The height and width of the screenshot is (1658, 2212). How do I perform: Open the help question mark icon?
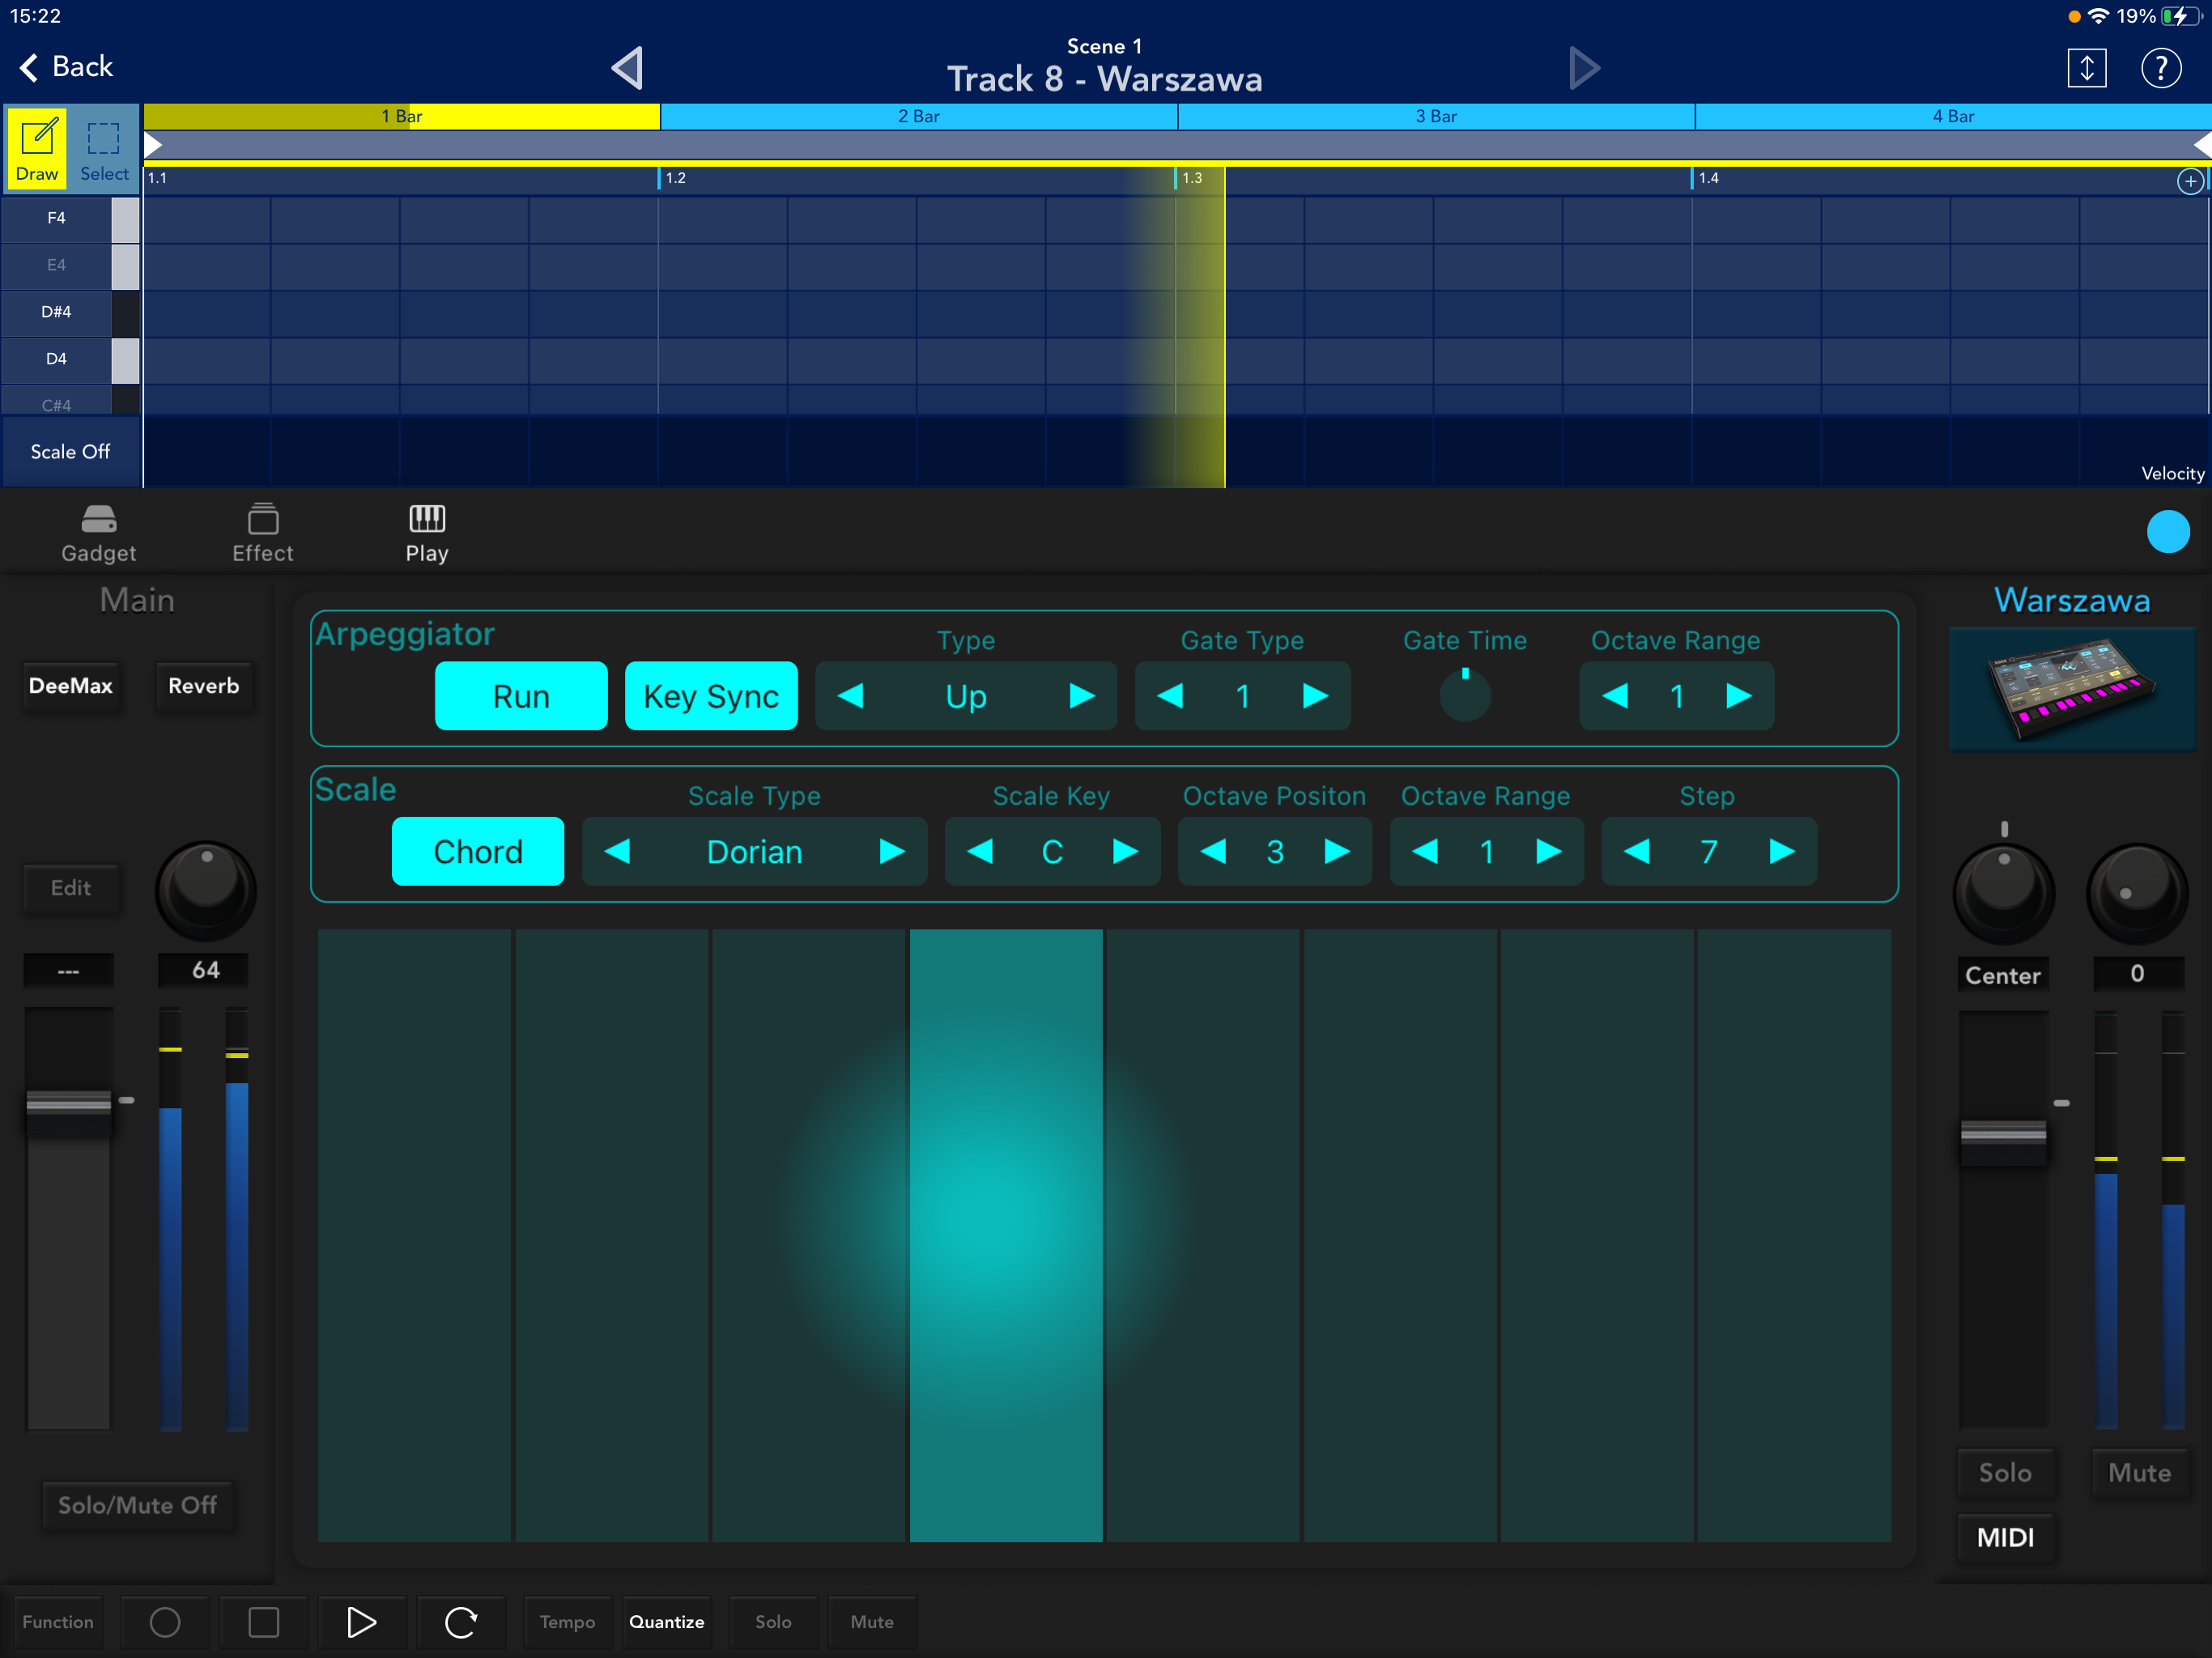click(x=2160, y=68)
